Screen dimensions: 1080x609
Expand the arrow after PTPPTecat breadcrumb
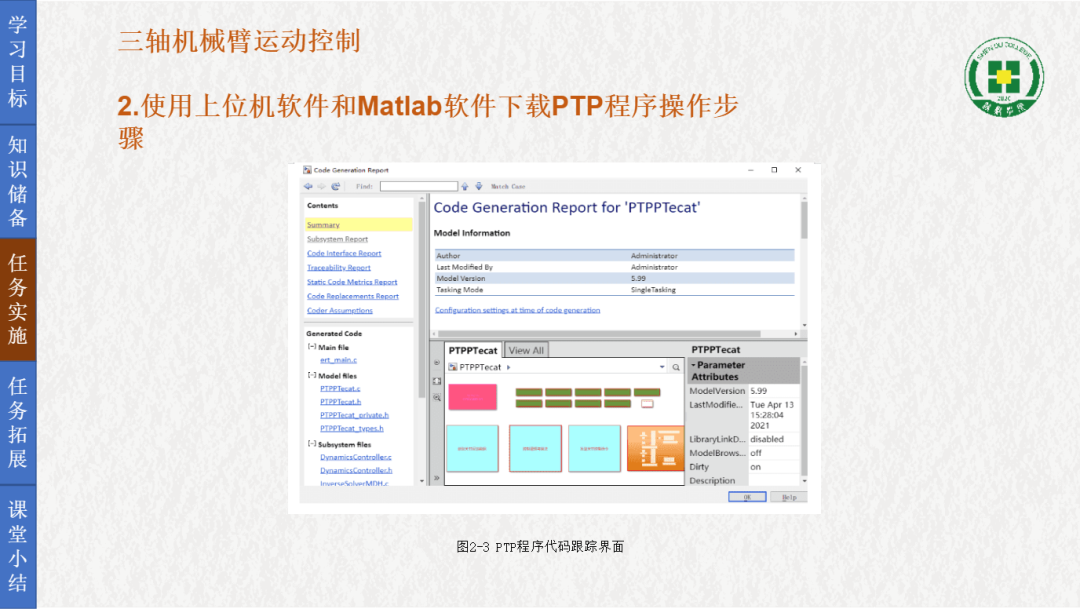508,367
